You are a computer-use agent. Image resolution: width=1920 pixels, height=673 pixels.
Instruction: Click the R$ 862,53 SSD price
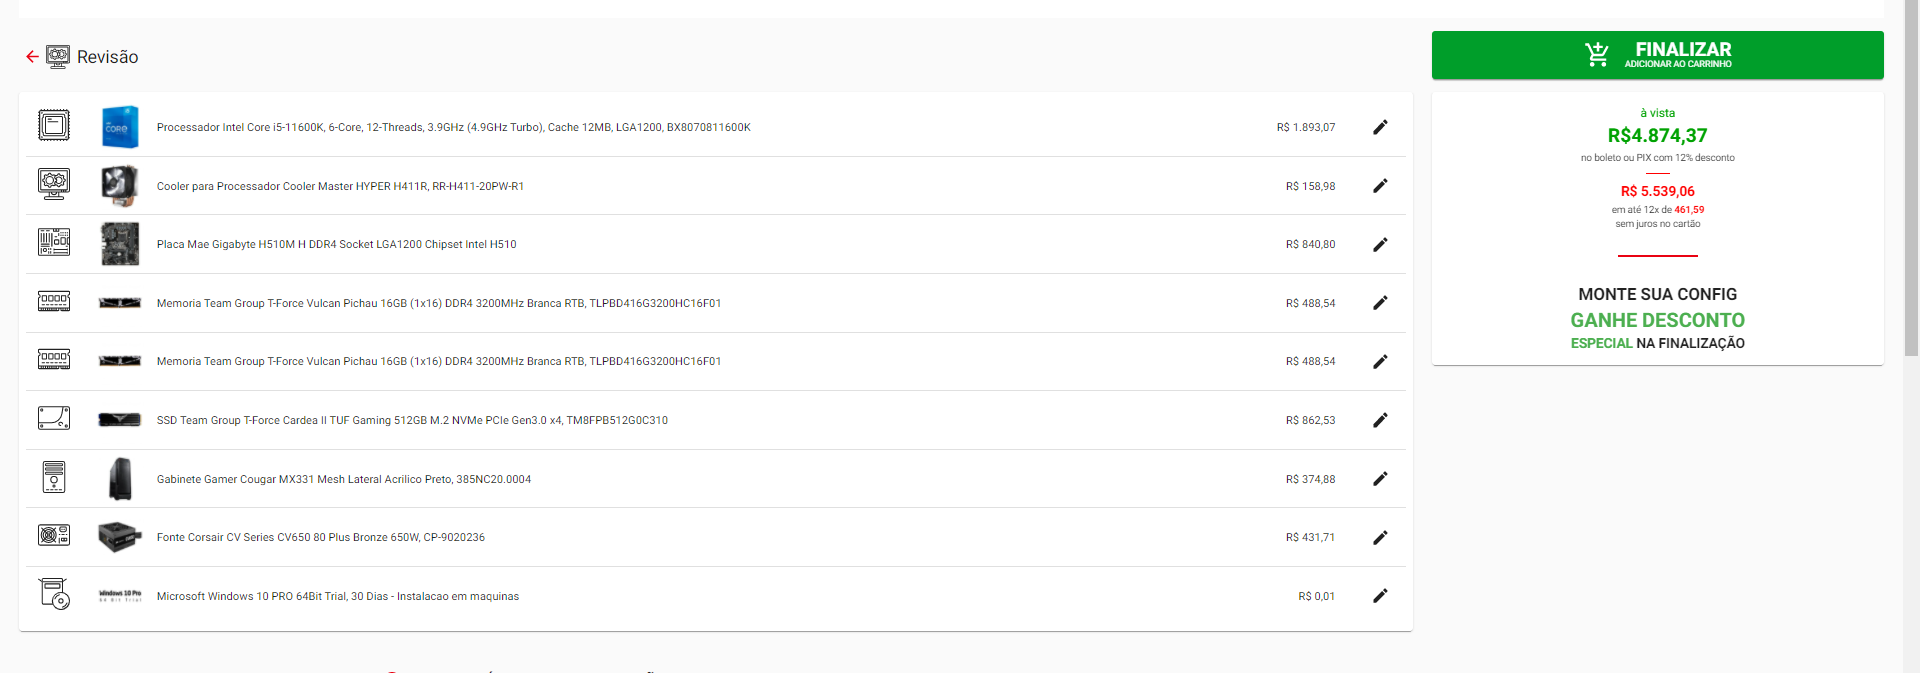(x=1310, y=421)
